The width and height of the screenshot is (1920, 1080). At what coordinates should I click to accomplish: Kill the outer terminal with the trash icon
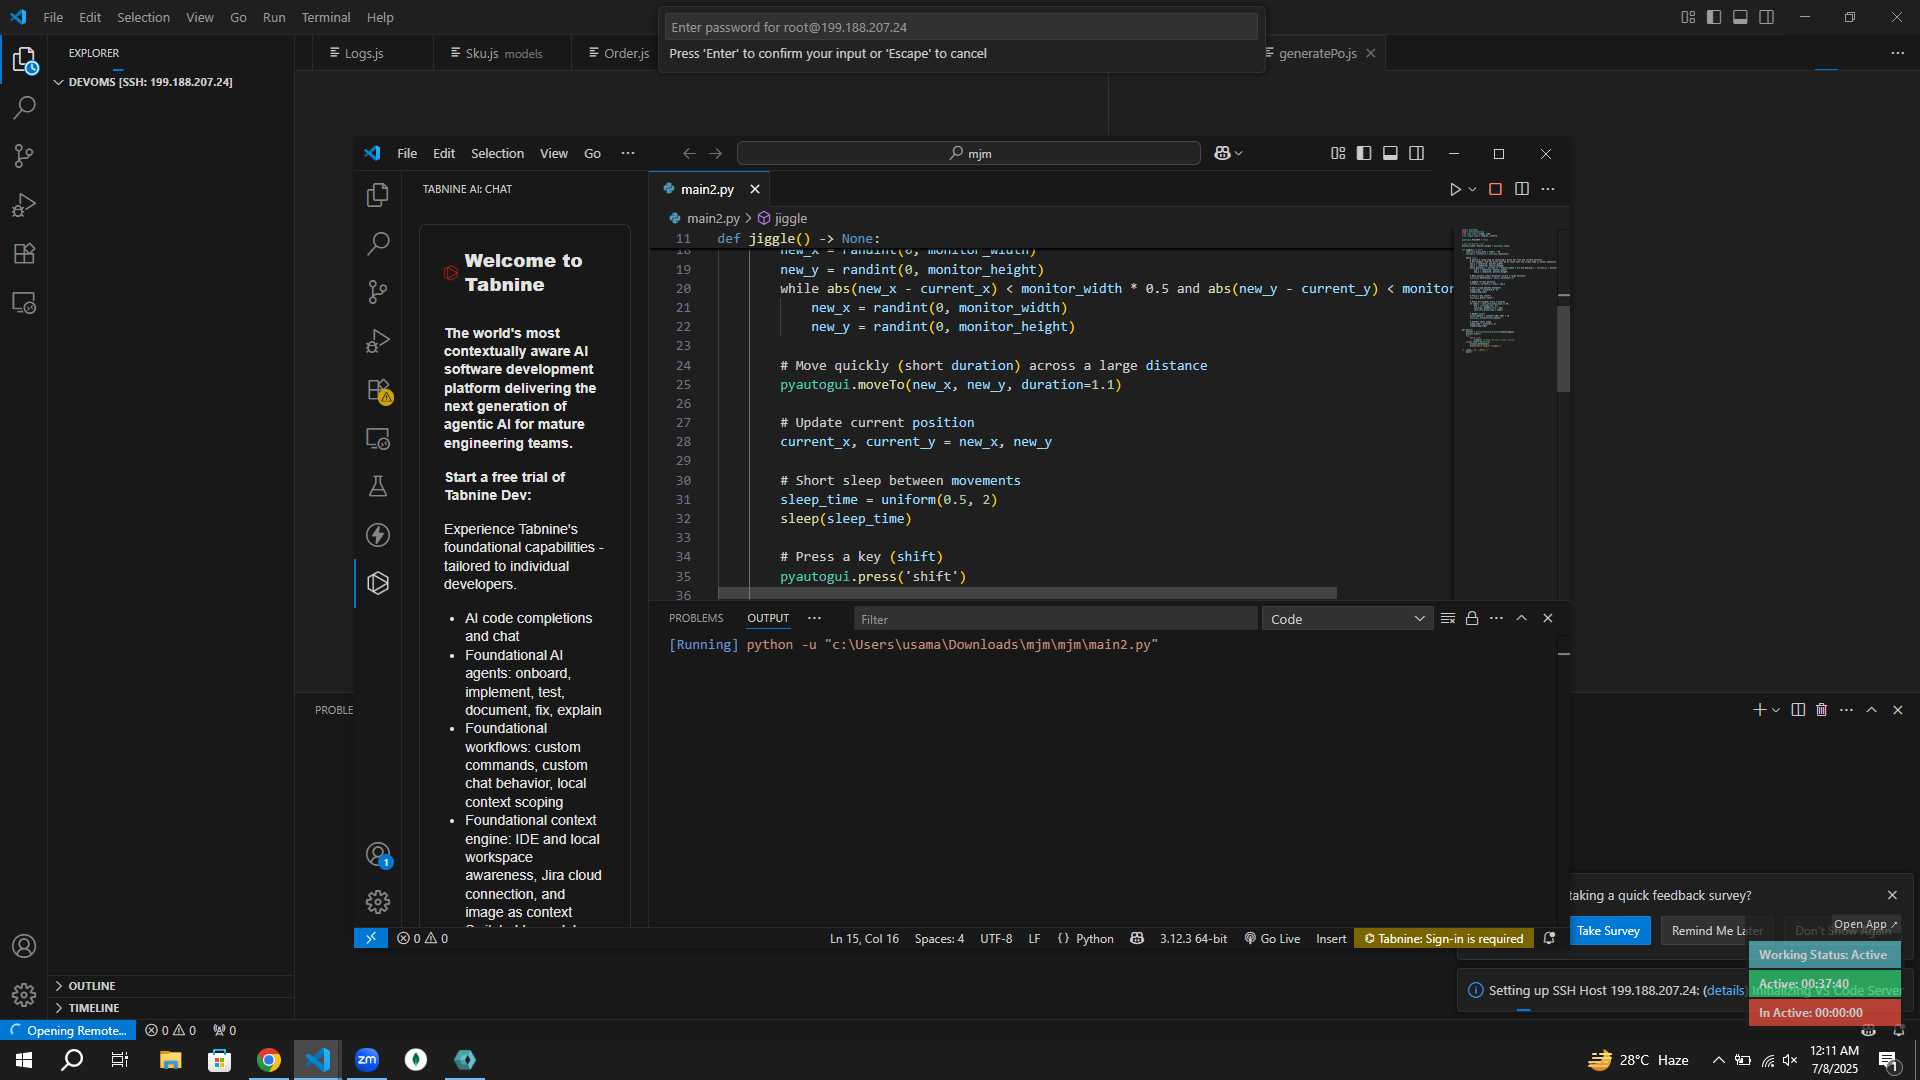point(1822,710)
